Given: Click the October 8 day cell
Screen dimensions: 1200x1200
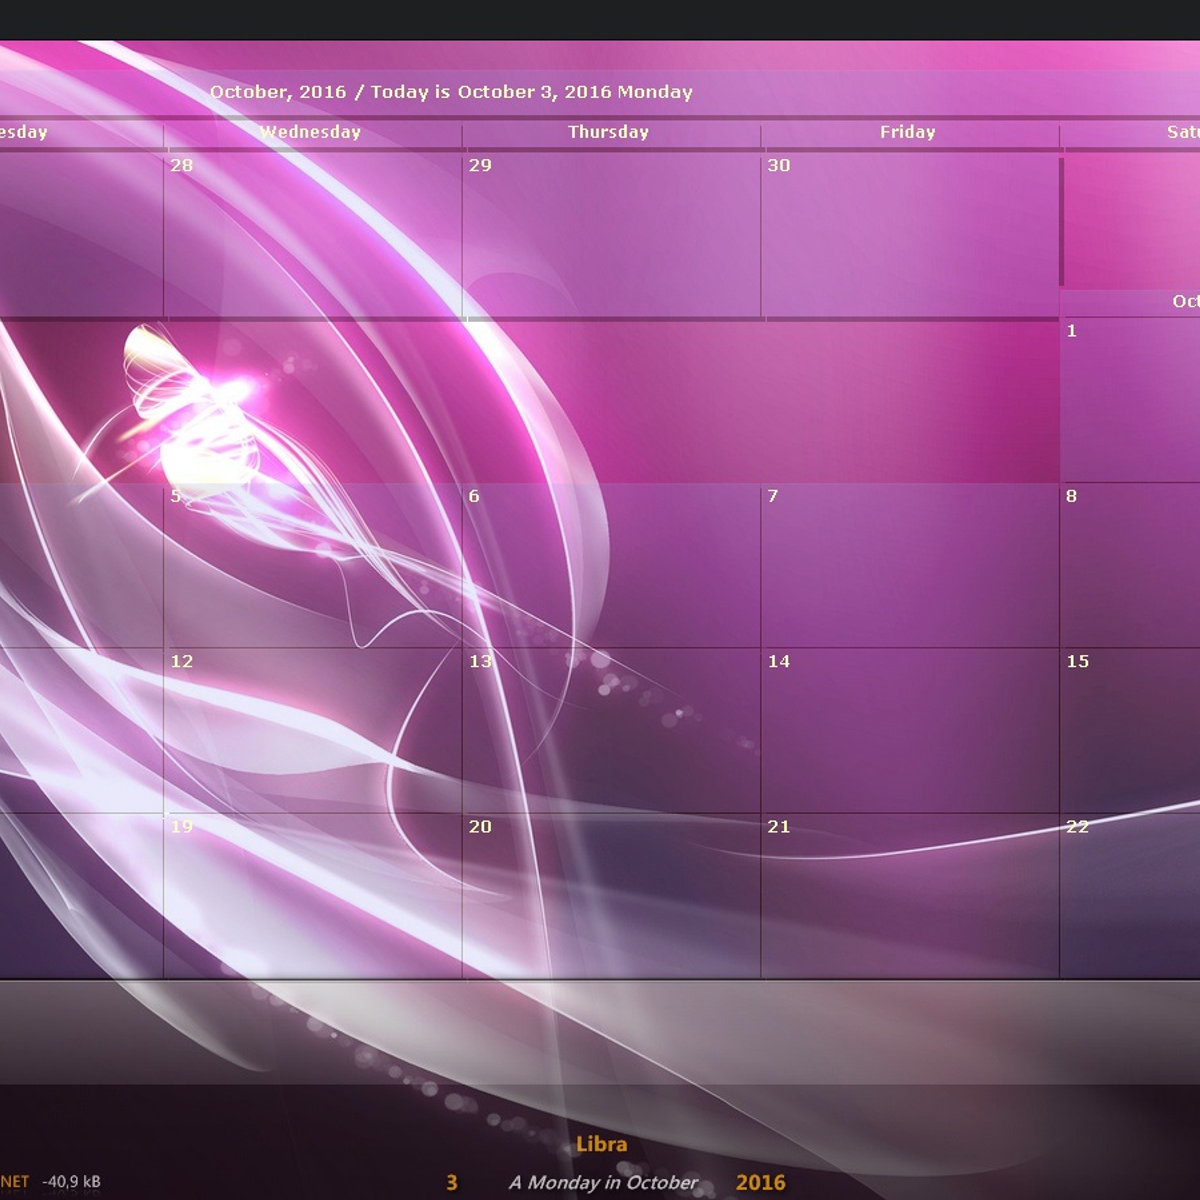Looking at the screenshot, I should coord(1130,565).
